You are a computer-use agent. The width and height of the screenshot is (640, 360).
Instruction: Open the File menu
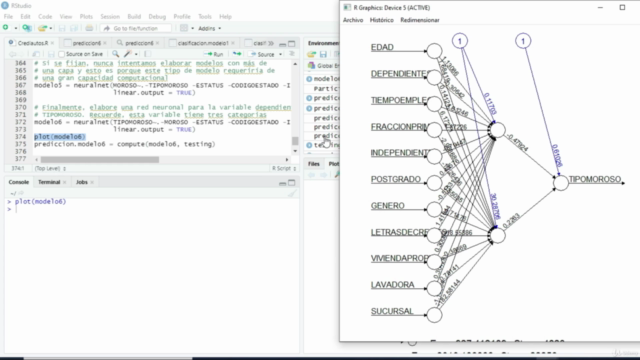coord(8,17)
